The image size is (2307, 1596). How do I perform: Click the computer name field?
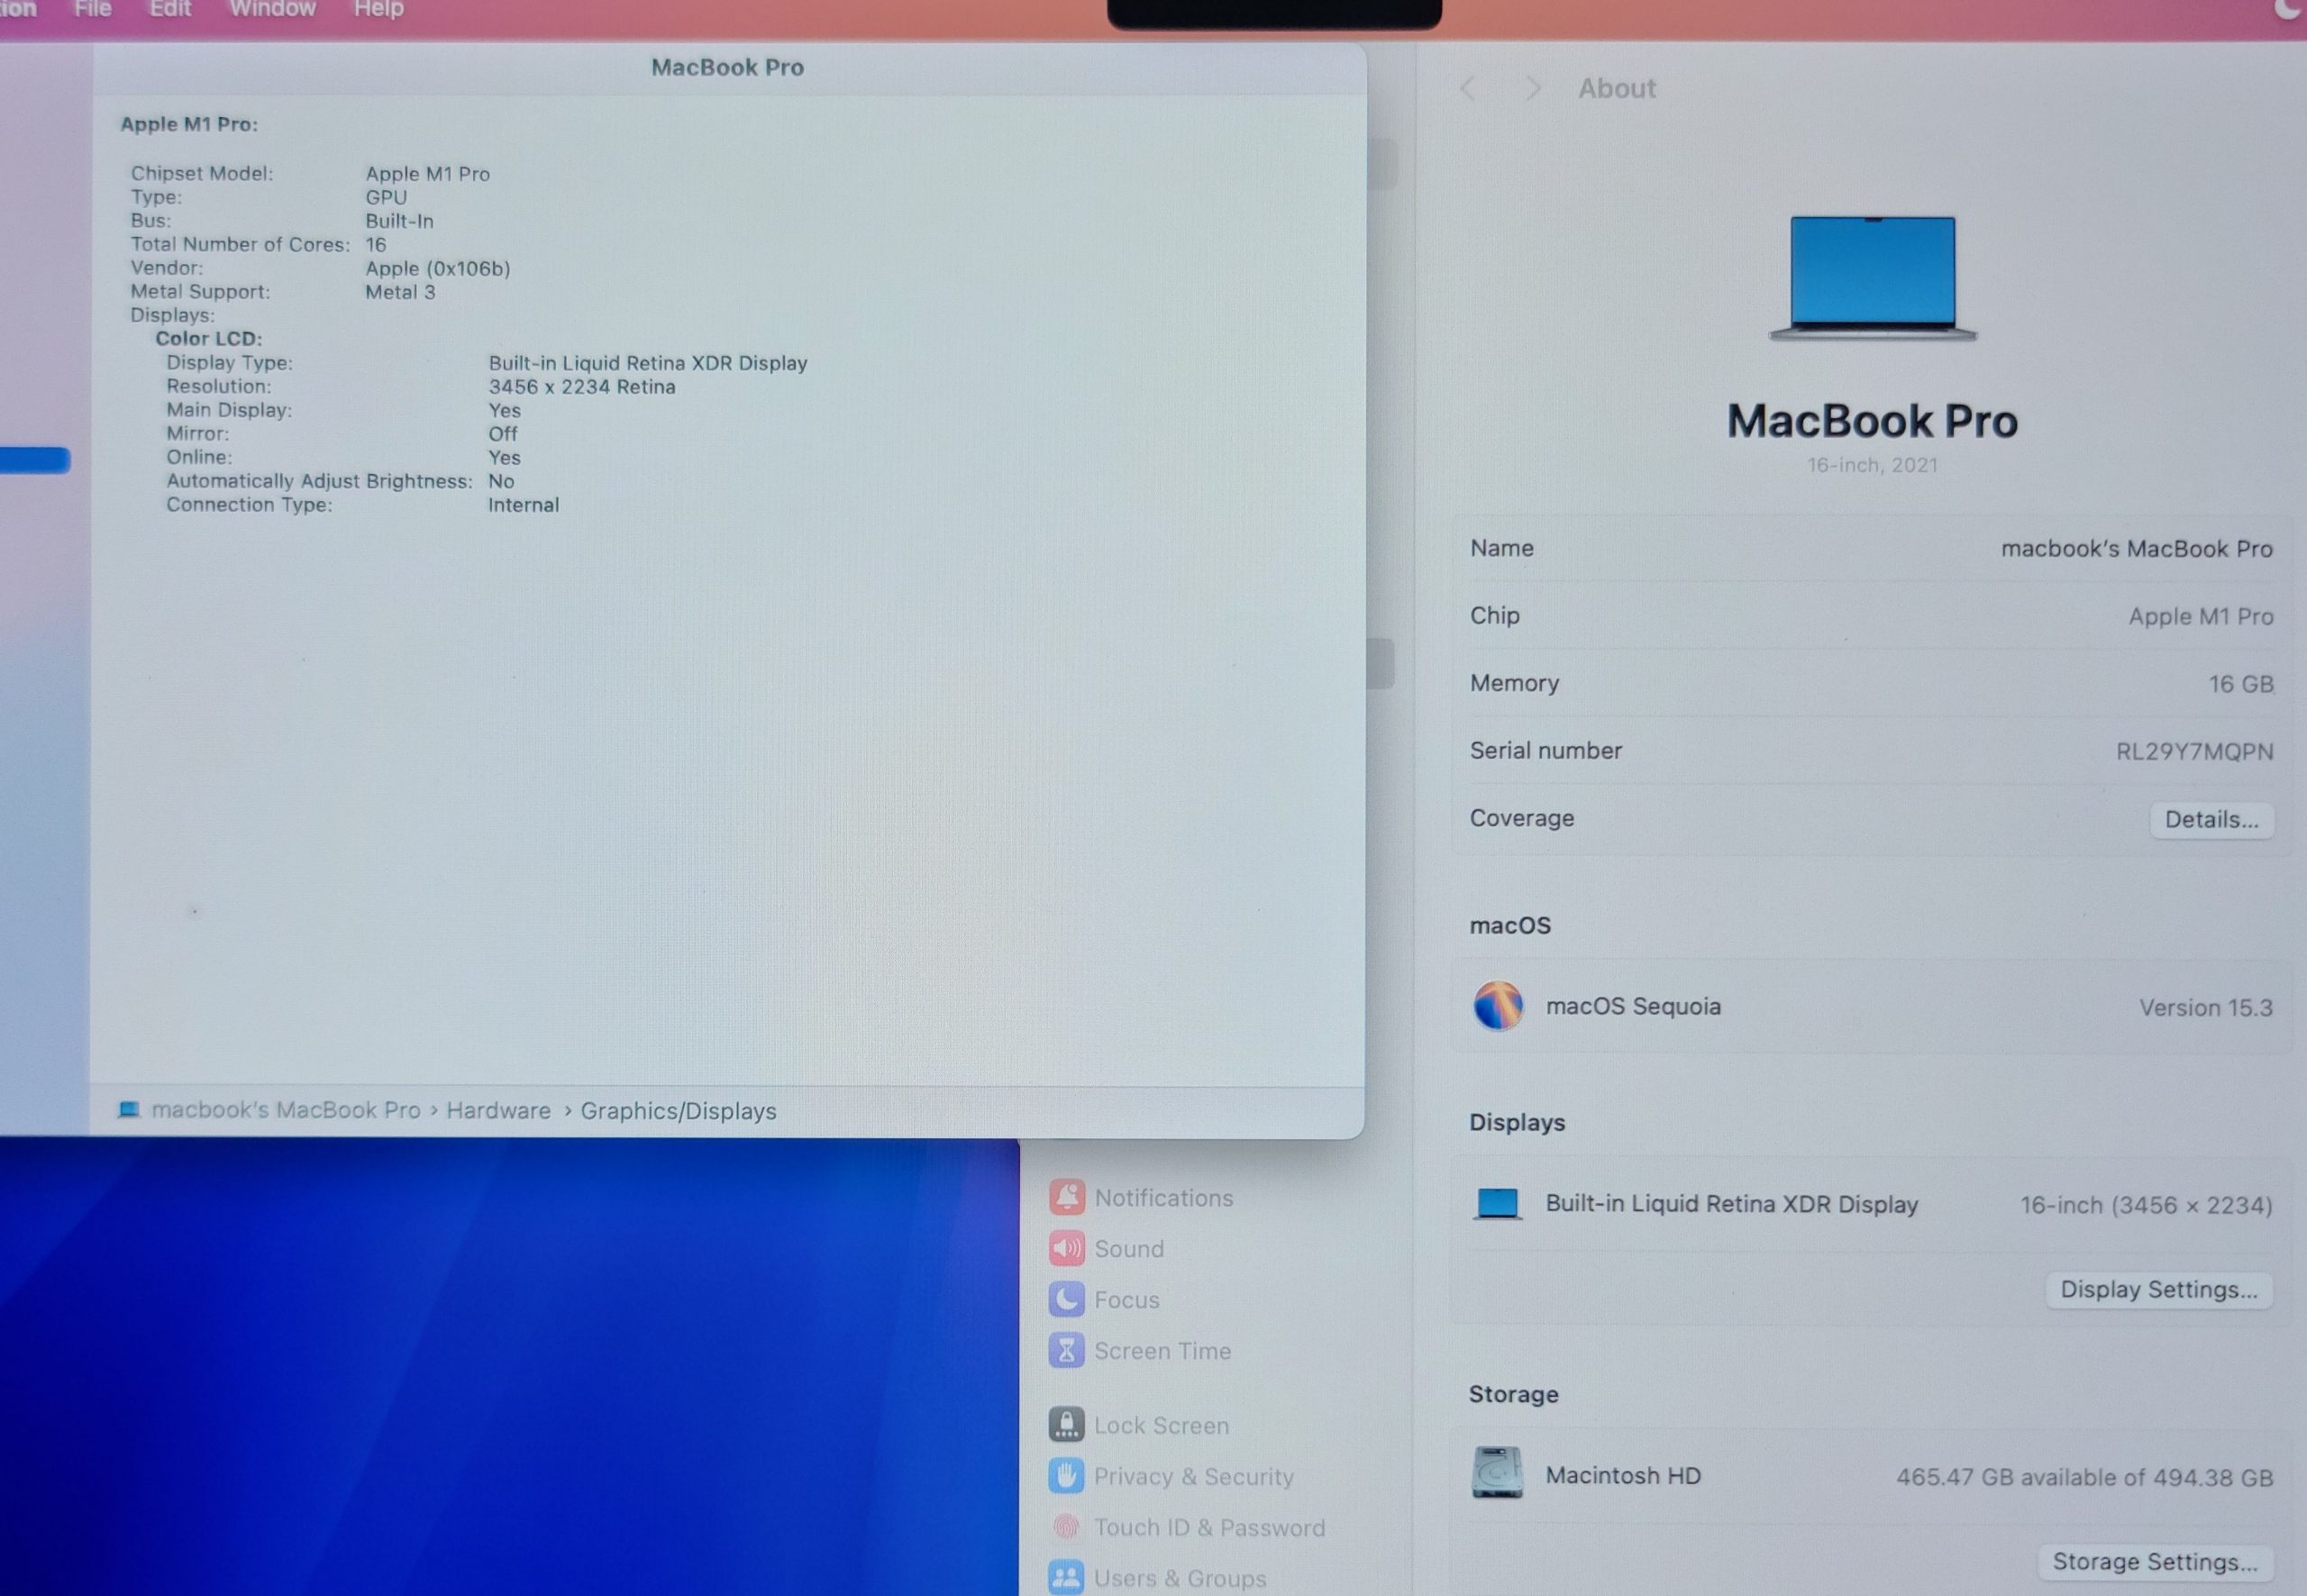2136,549
